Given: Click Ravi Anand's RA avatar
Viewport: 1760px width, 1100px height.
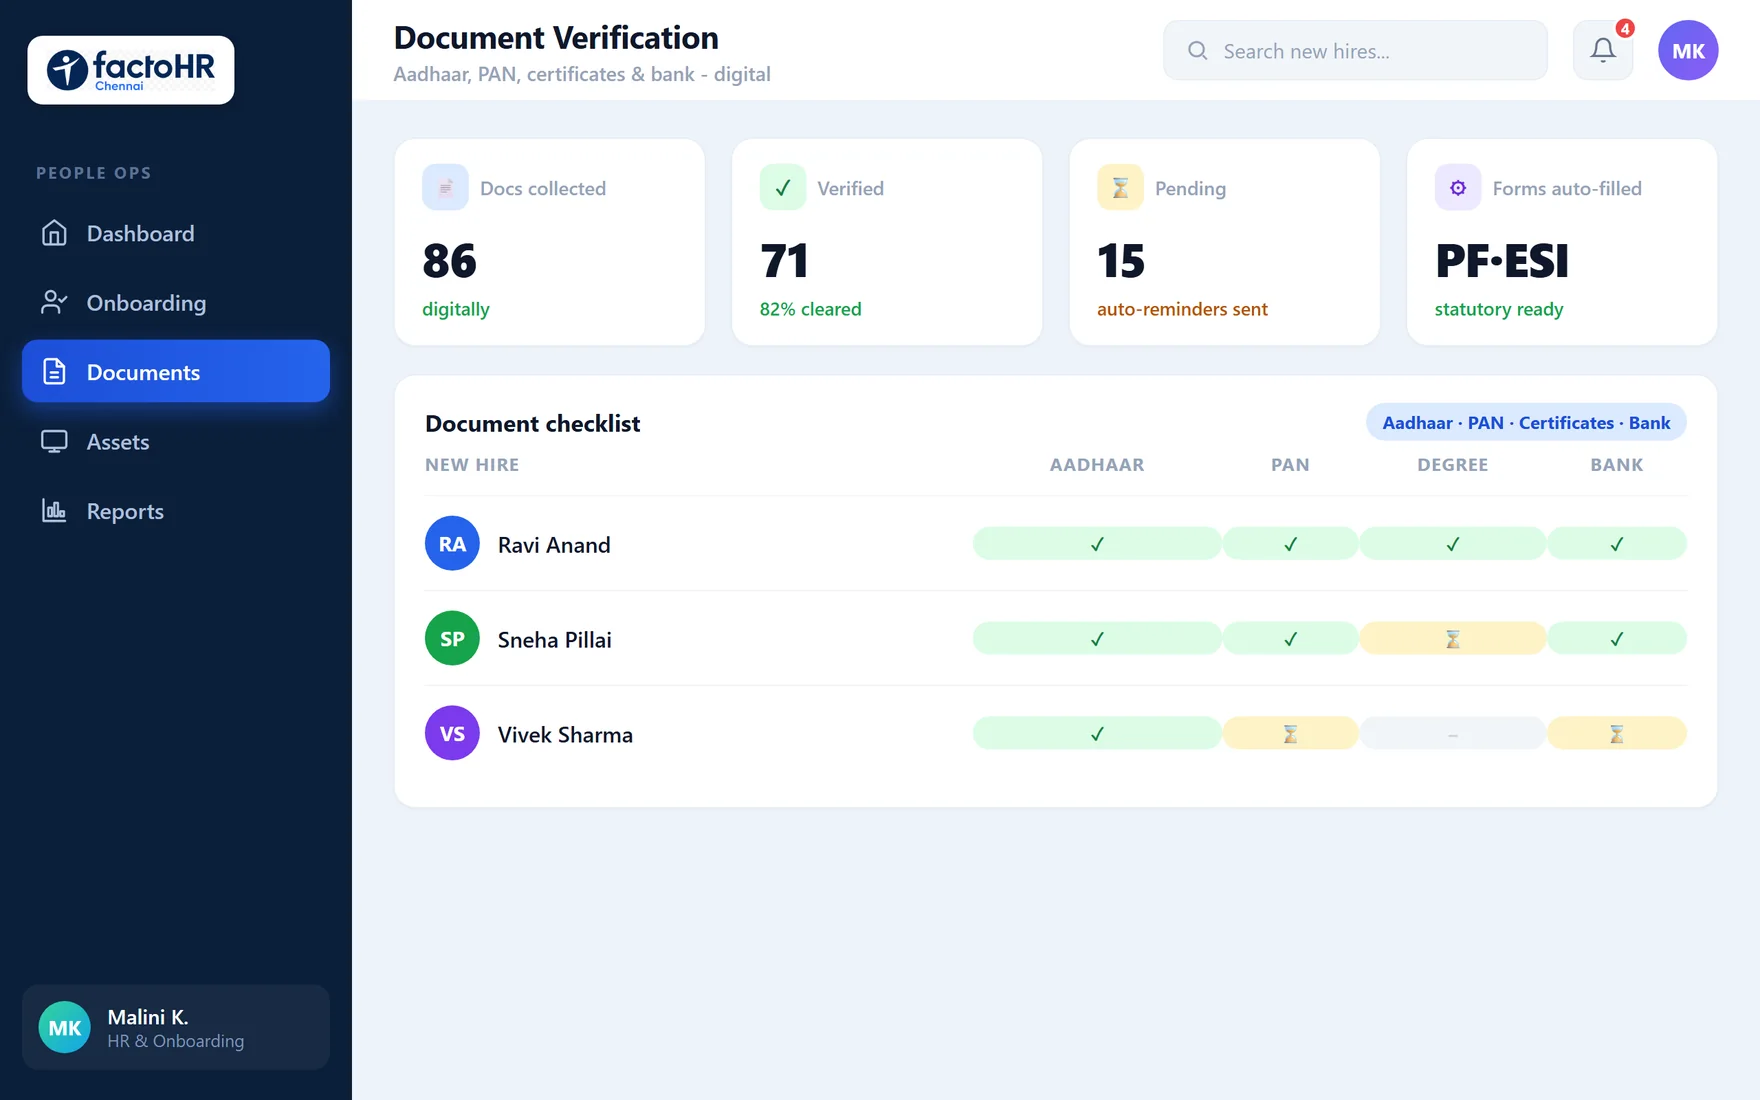Looking at the screenshot, I should pyautogui.click(x=452, y=543).
